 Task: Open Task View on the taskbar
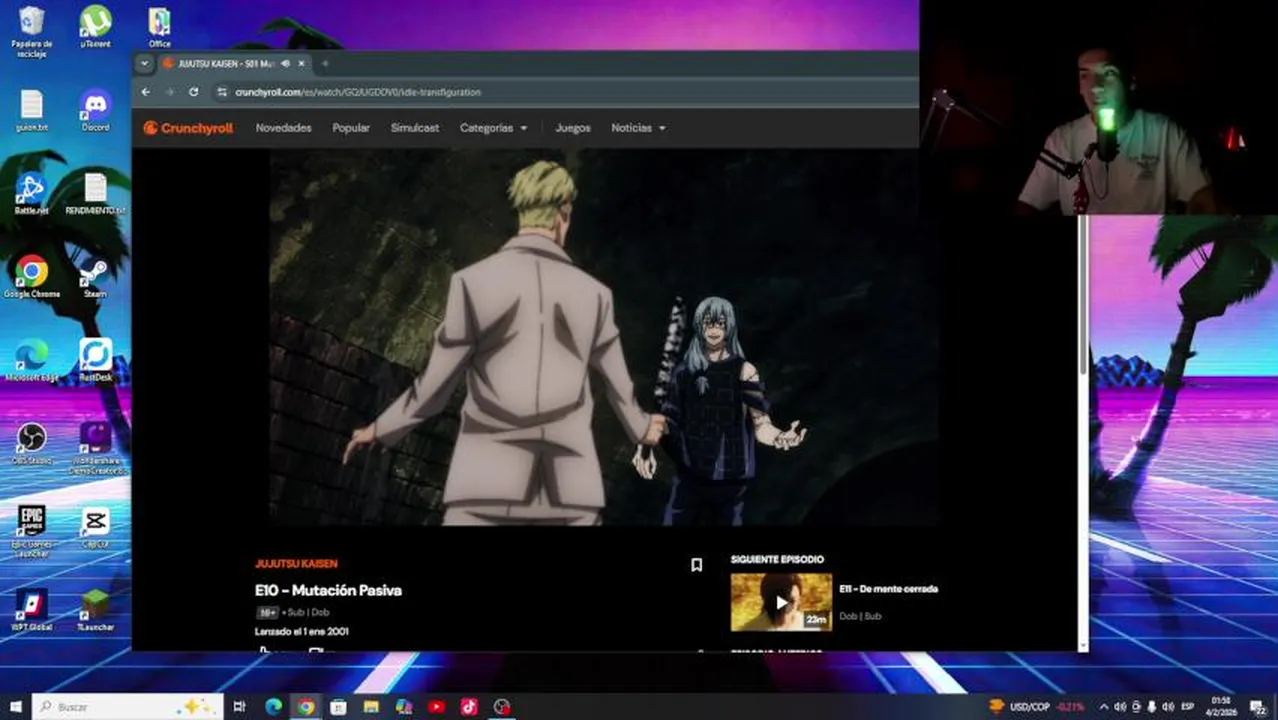coord(240,707)
